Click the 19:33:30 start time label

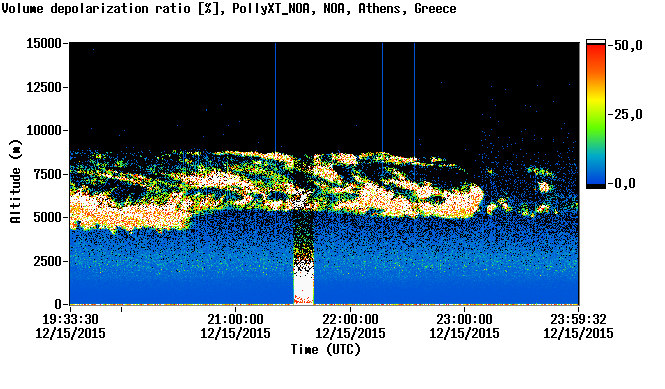pyautogui.click(x=70, y=319)
